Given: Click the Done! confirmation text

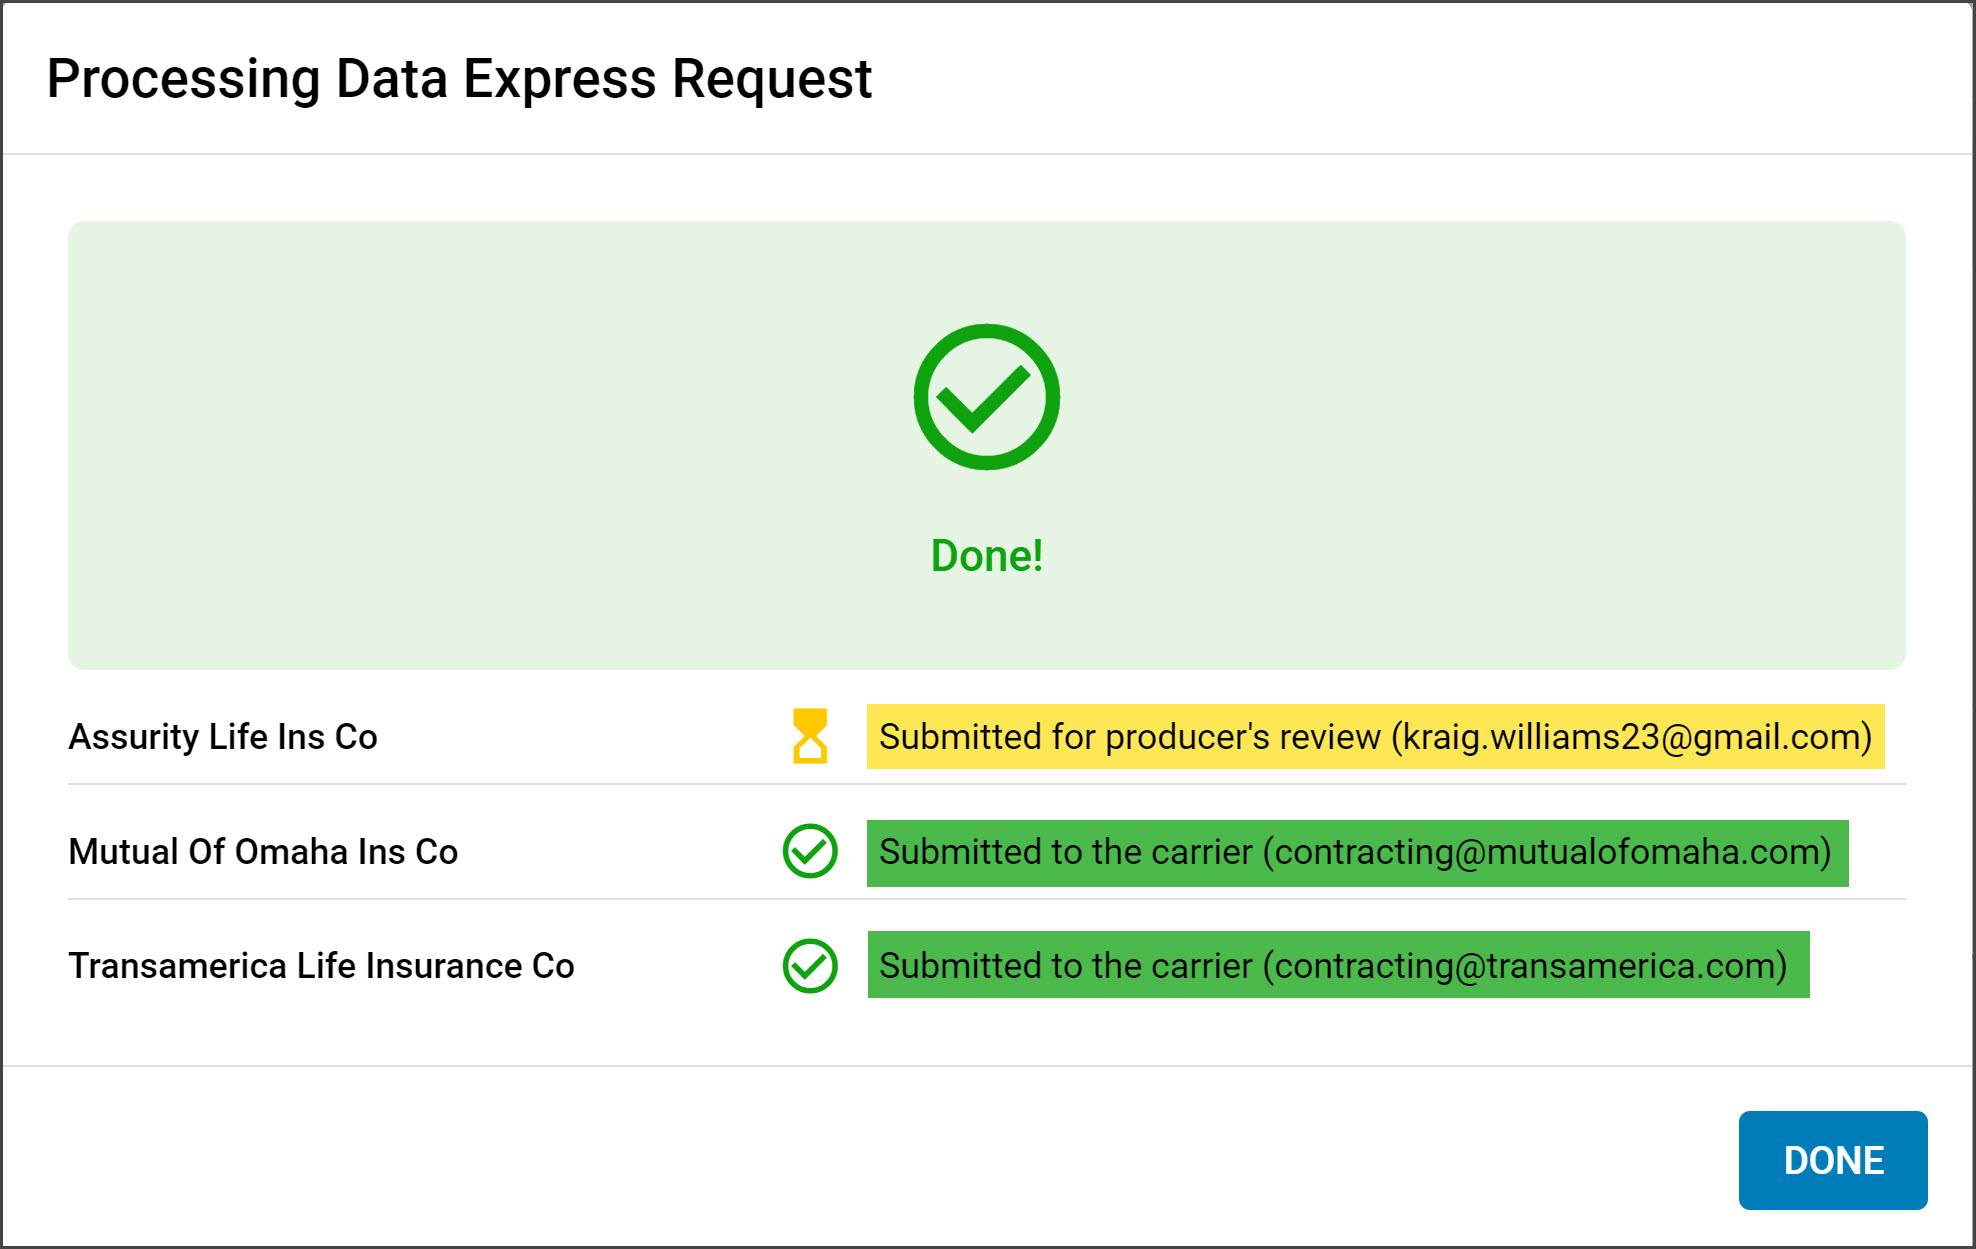Looking at the screenshot, I should tap(987, 556).
